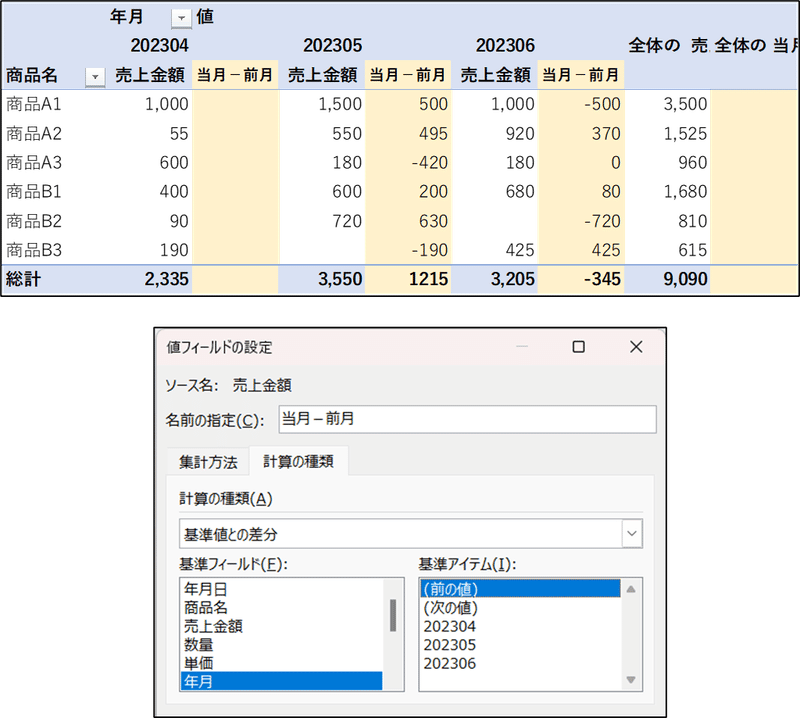Expand the 計算の種類 combo box arrow
800x718 pixels.
[632, 534]
